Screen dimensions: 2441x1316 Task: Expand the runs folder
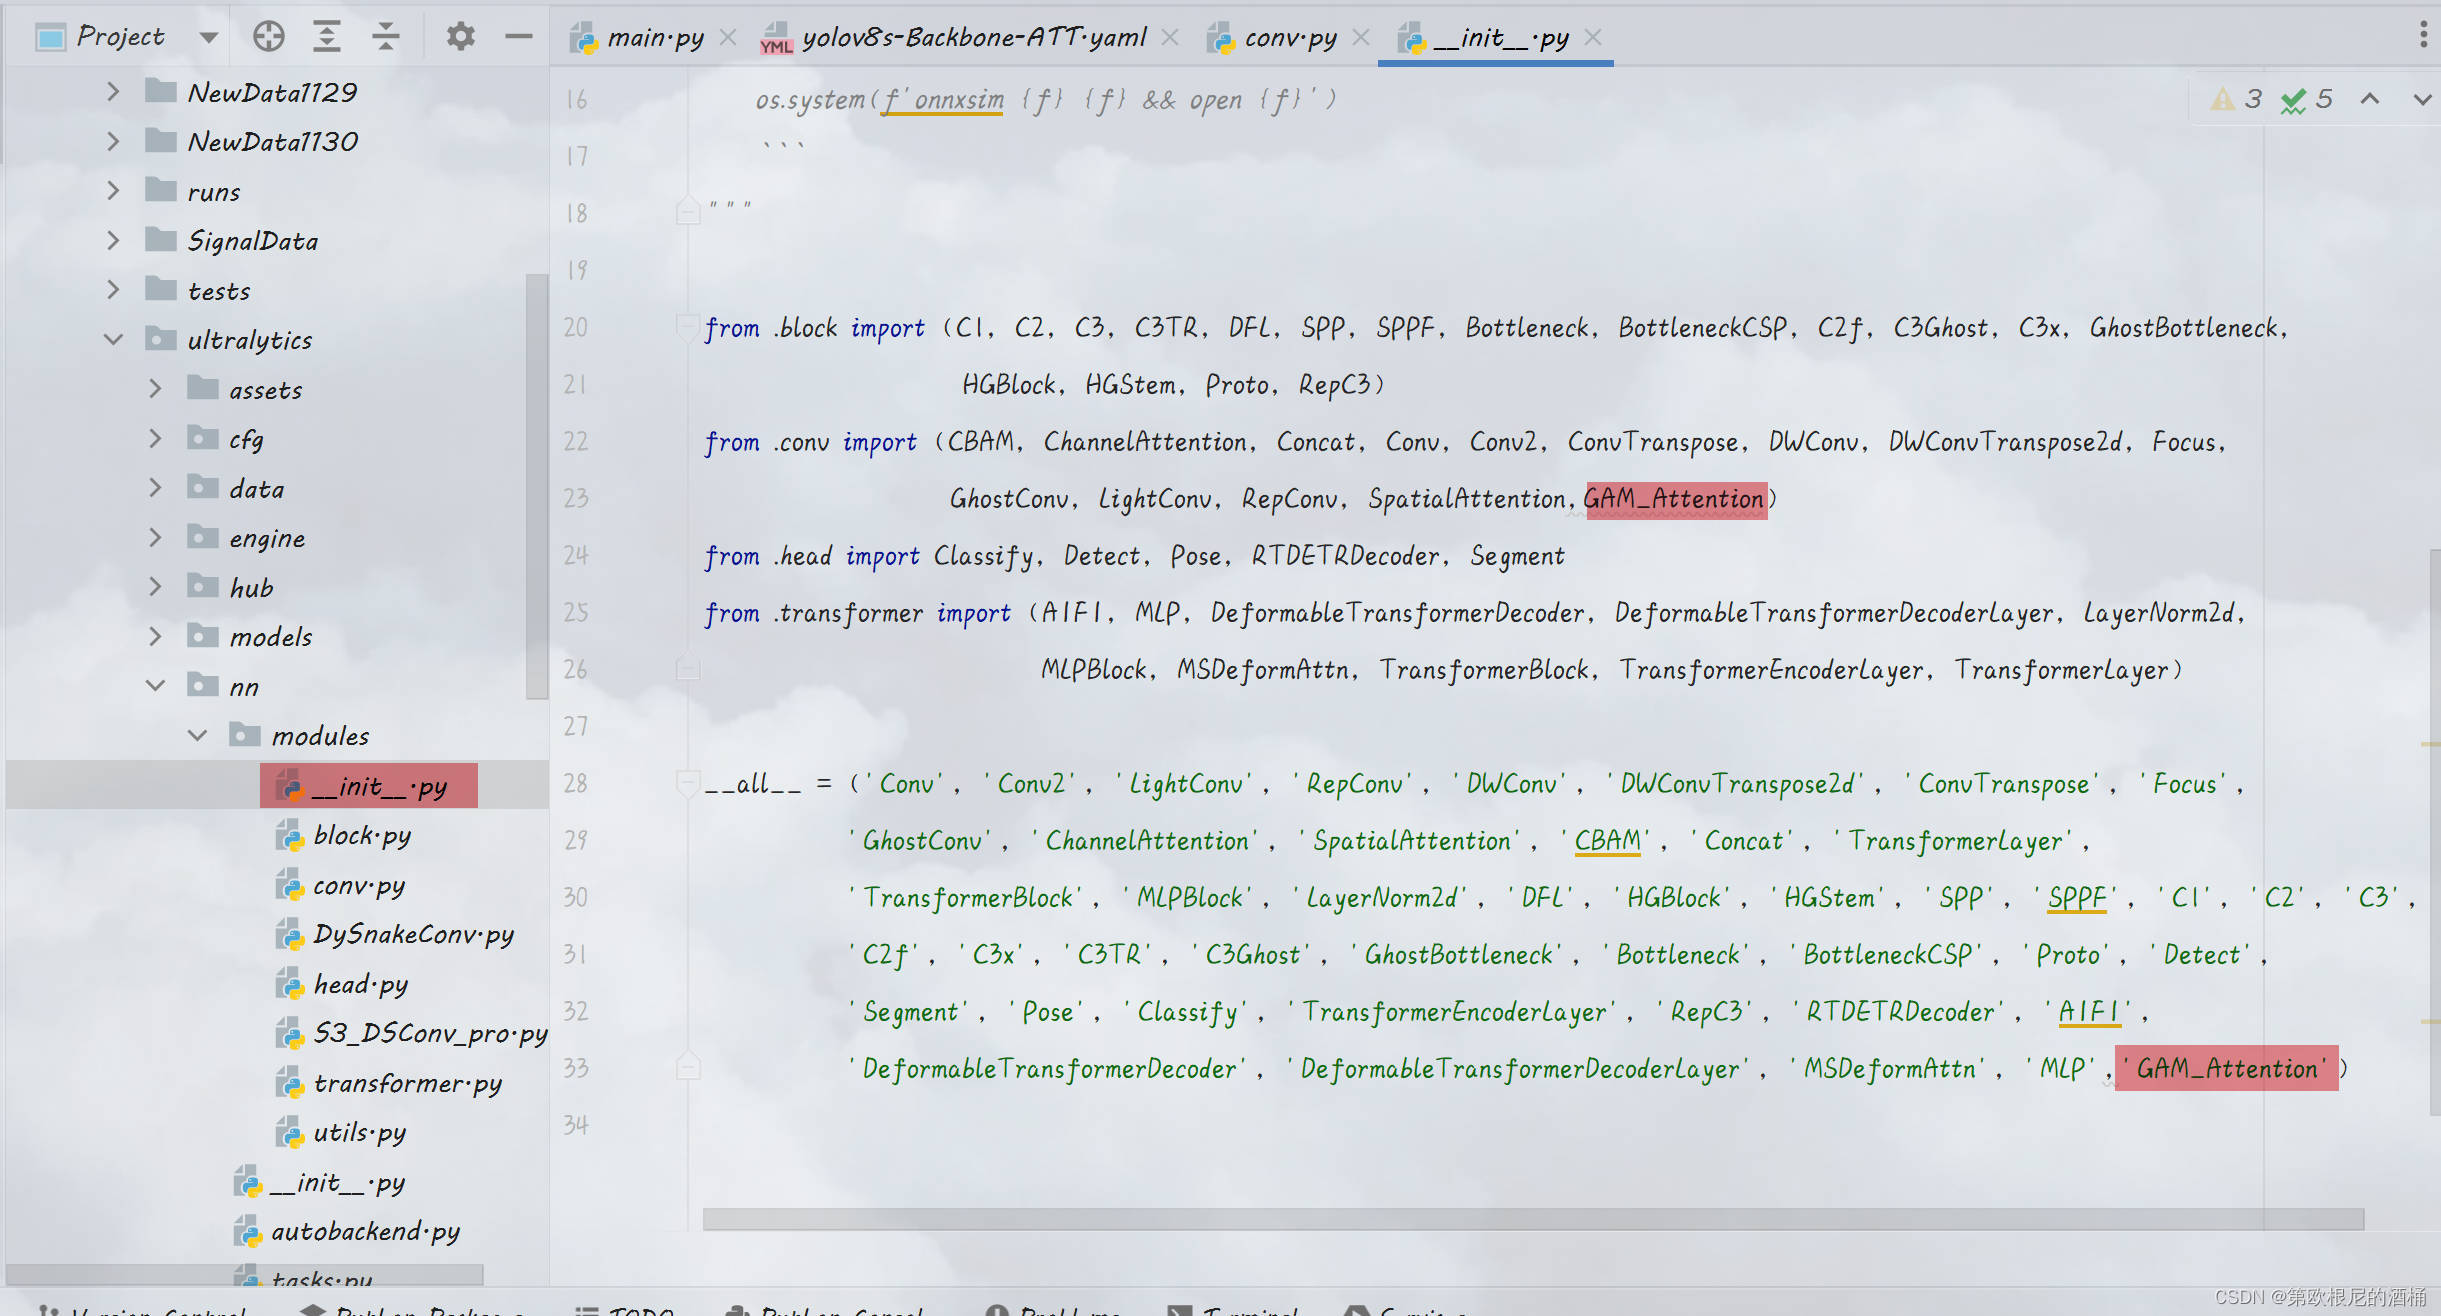point(113,190)
